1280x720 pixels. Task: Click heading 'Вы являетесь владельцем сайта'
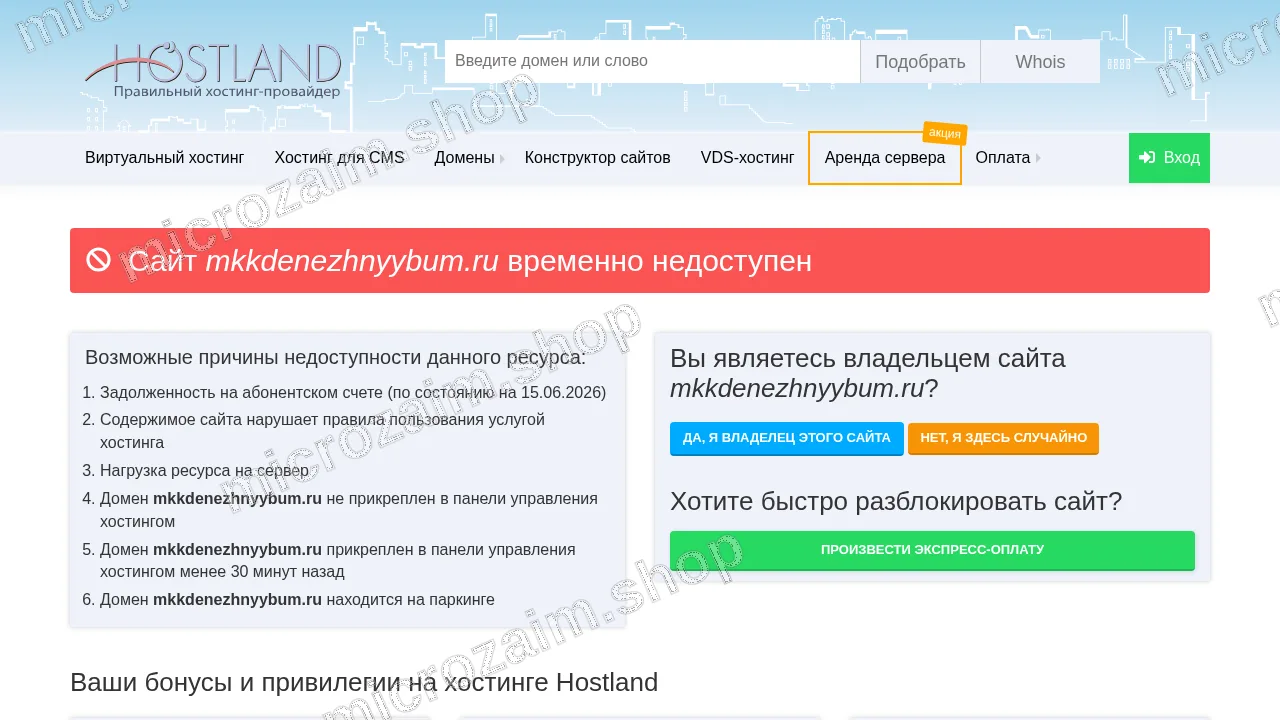point(868,373)
